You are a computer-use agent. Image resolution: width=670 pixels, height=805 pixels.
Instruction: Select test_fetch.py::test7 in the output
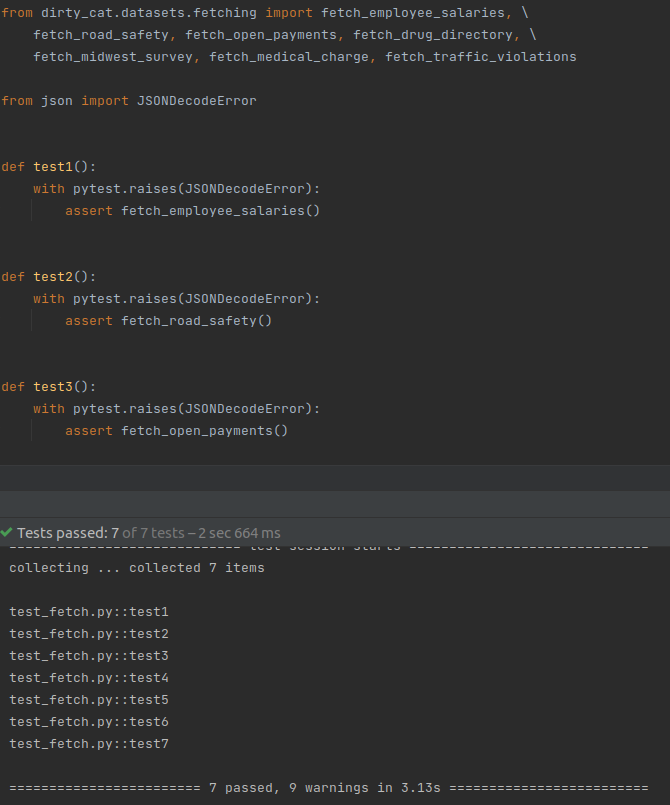click(89, 744)
